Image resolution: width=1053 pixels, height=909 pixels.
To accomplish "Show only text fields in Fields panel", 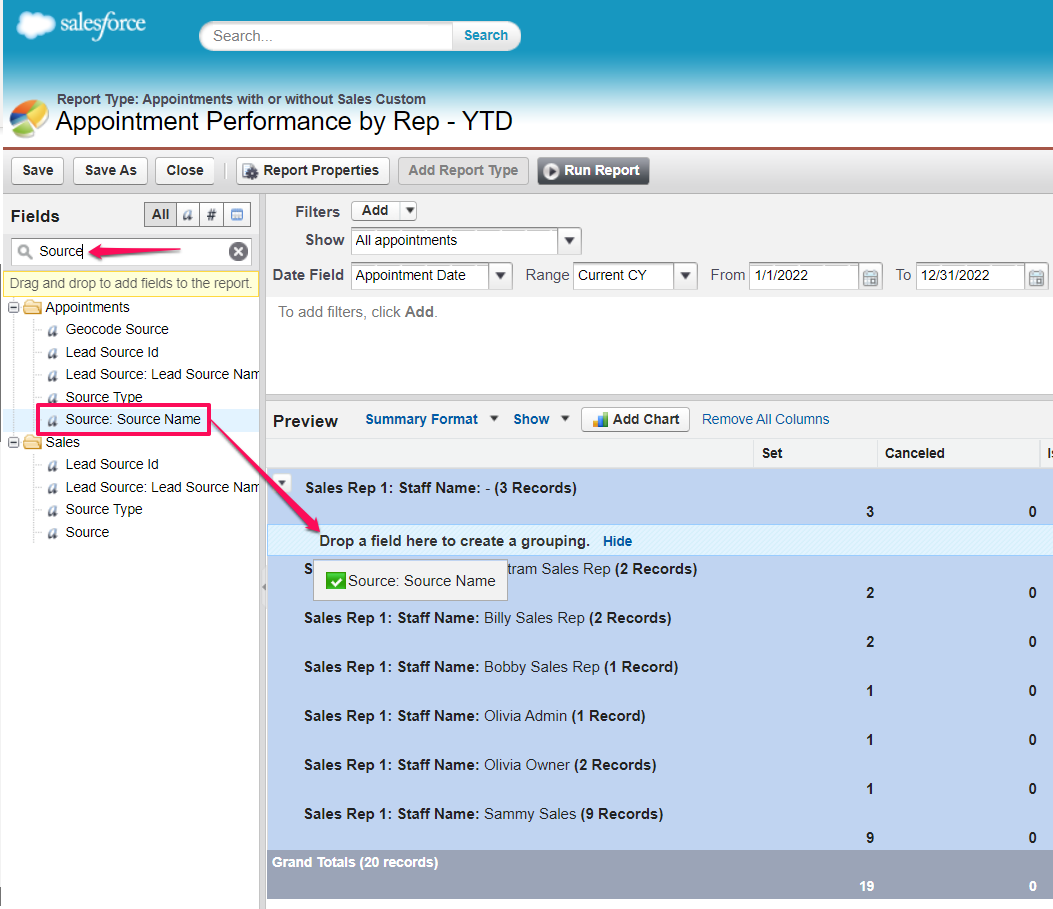I will click(187, 215).
